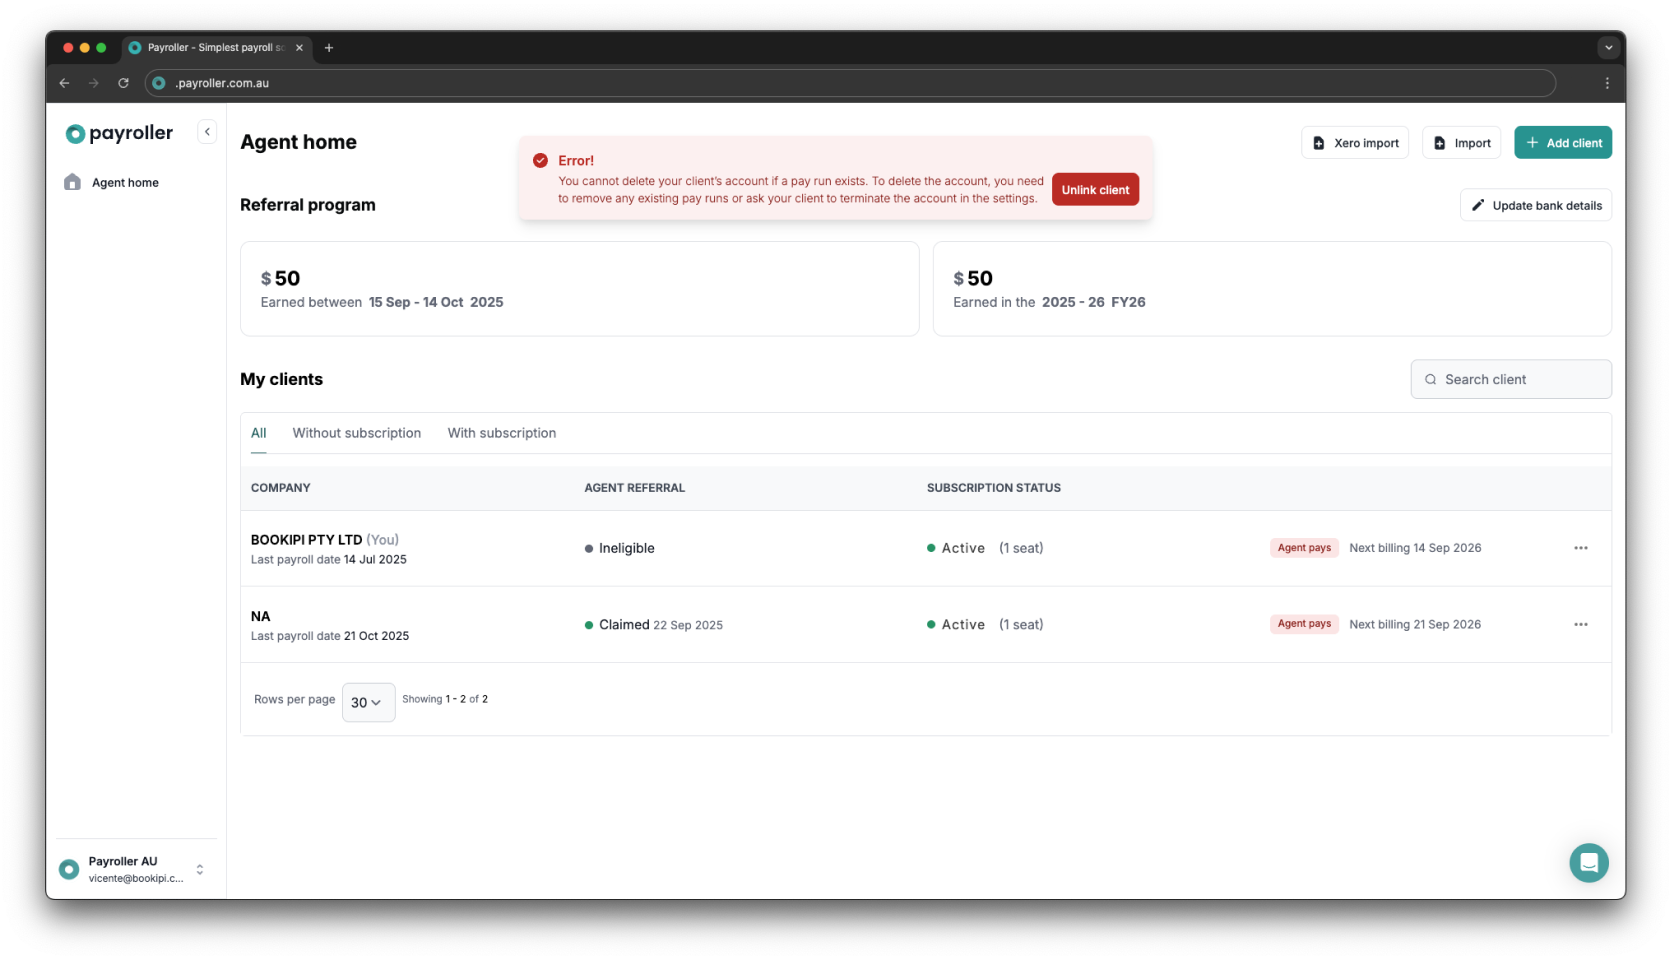Viewport: 1672px width, 960px height.
Task: Click Last payroll date 21 Oct 2025
Action: [330, 636]
